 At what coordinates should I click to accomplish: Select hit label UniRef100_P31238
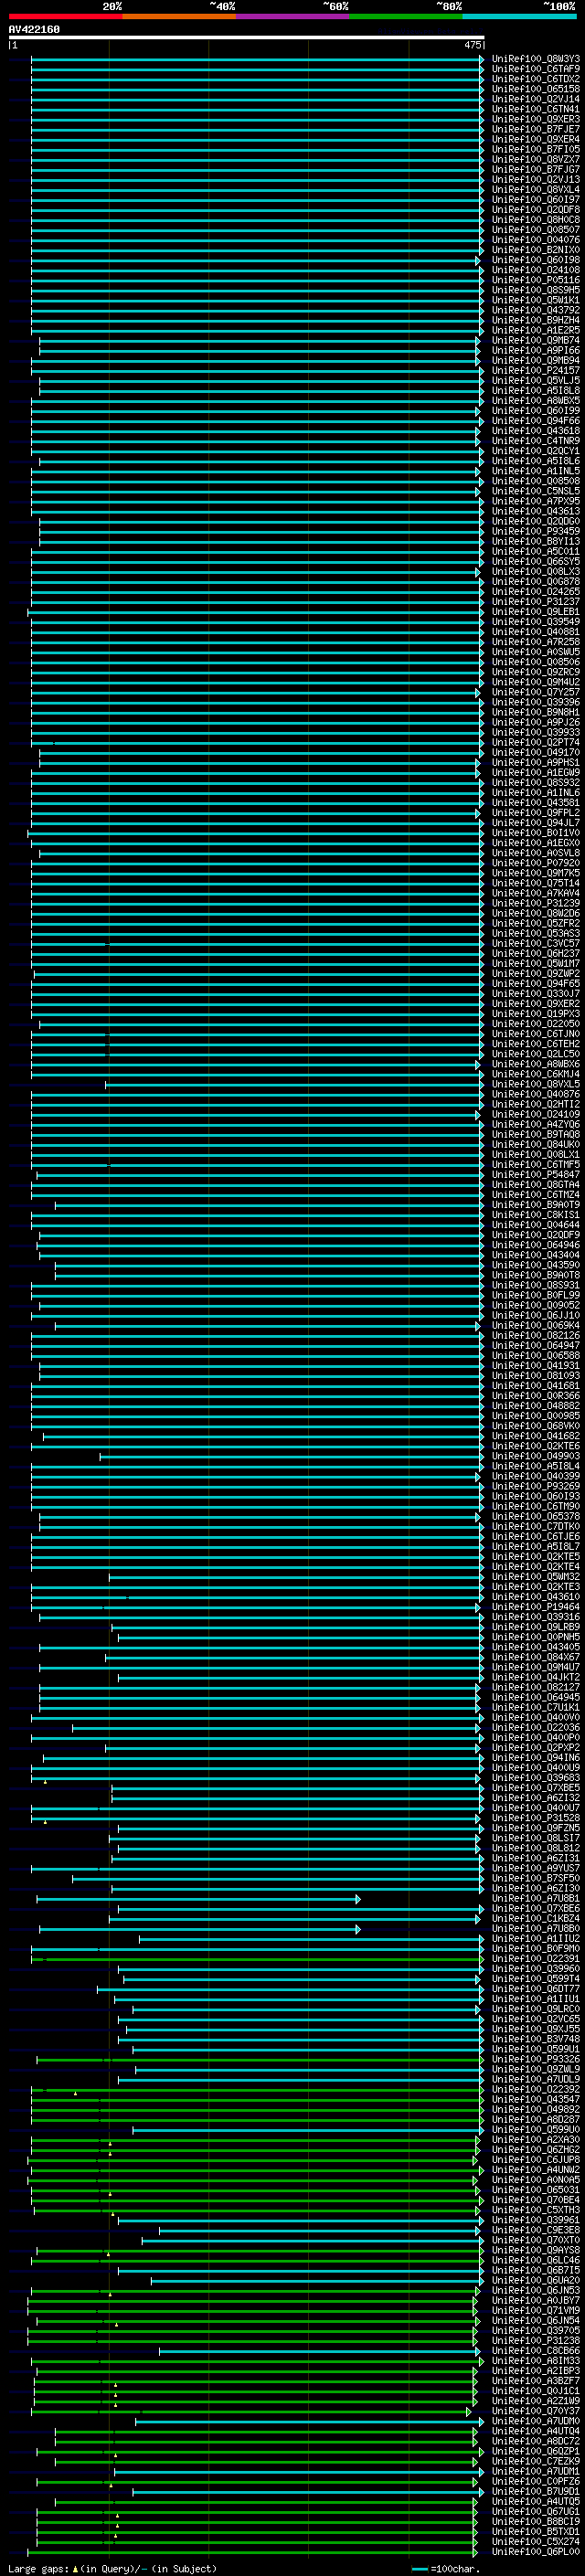click(536, 2340)
